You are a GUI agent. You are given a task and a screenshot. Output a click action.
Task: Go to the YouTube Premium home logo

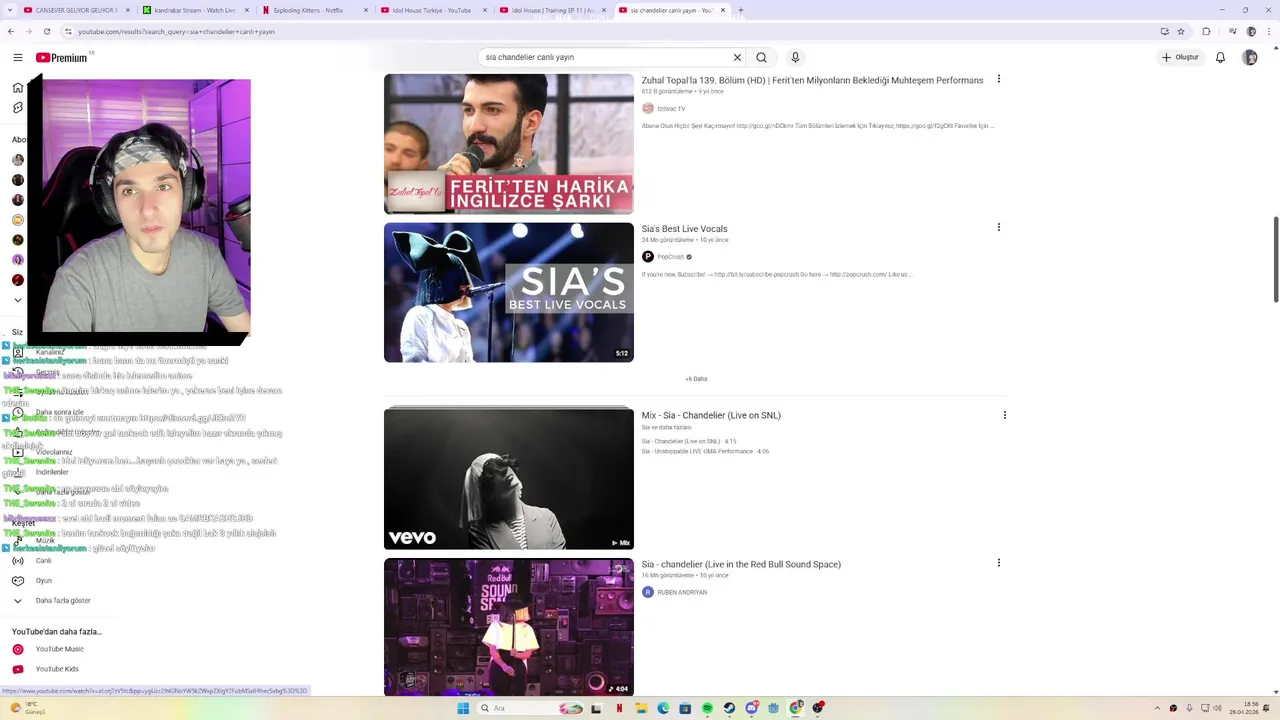click(x=62, y=57)
